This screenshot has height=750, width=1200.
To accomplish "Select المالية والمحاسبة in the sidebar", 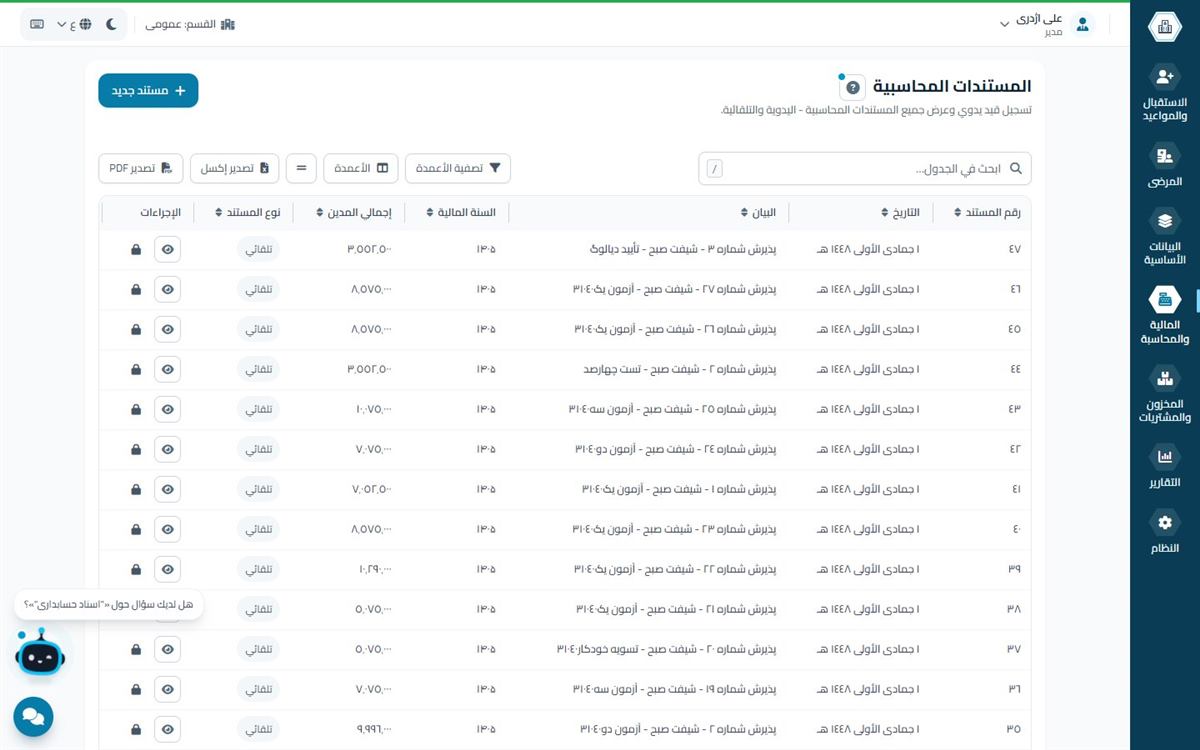I will click(x=1164, y=316).
